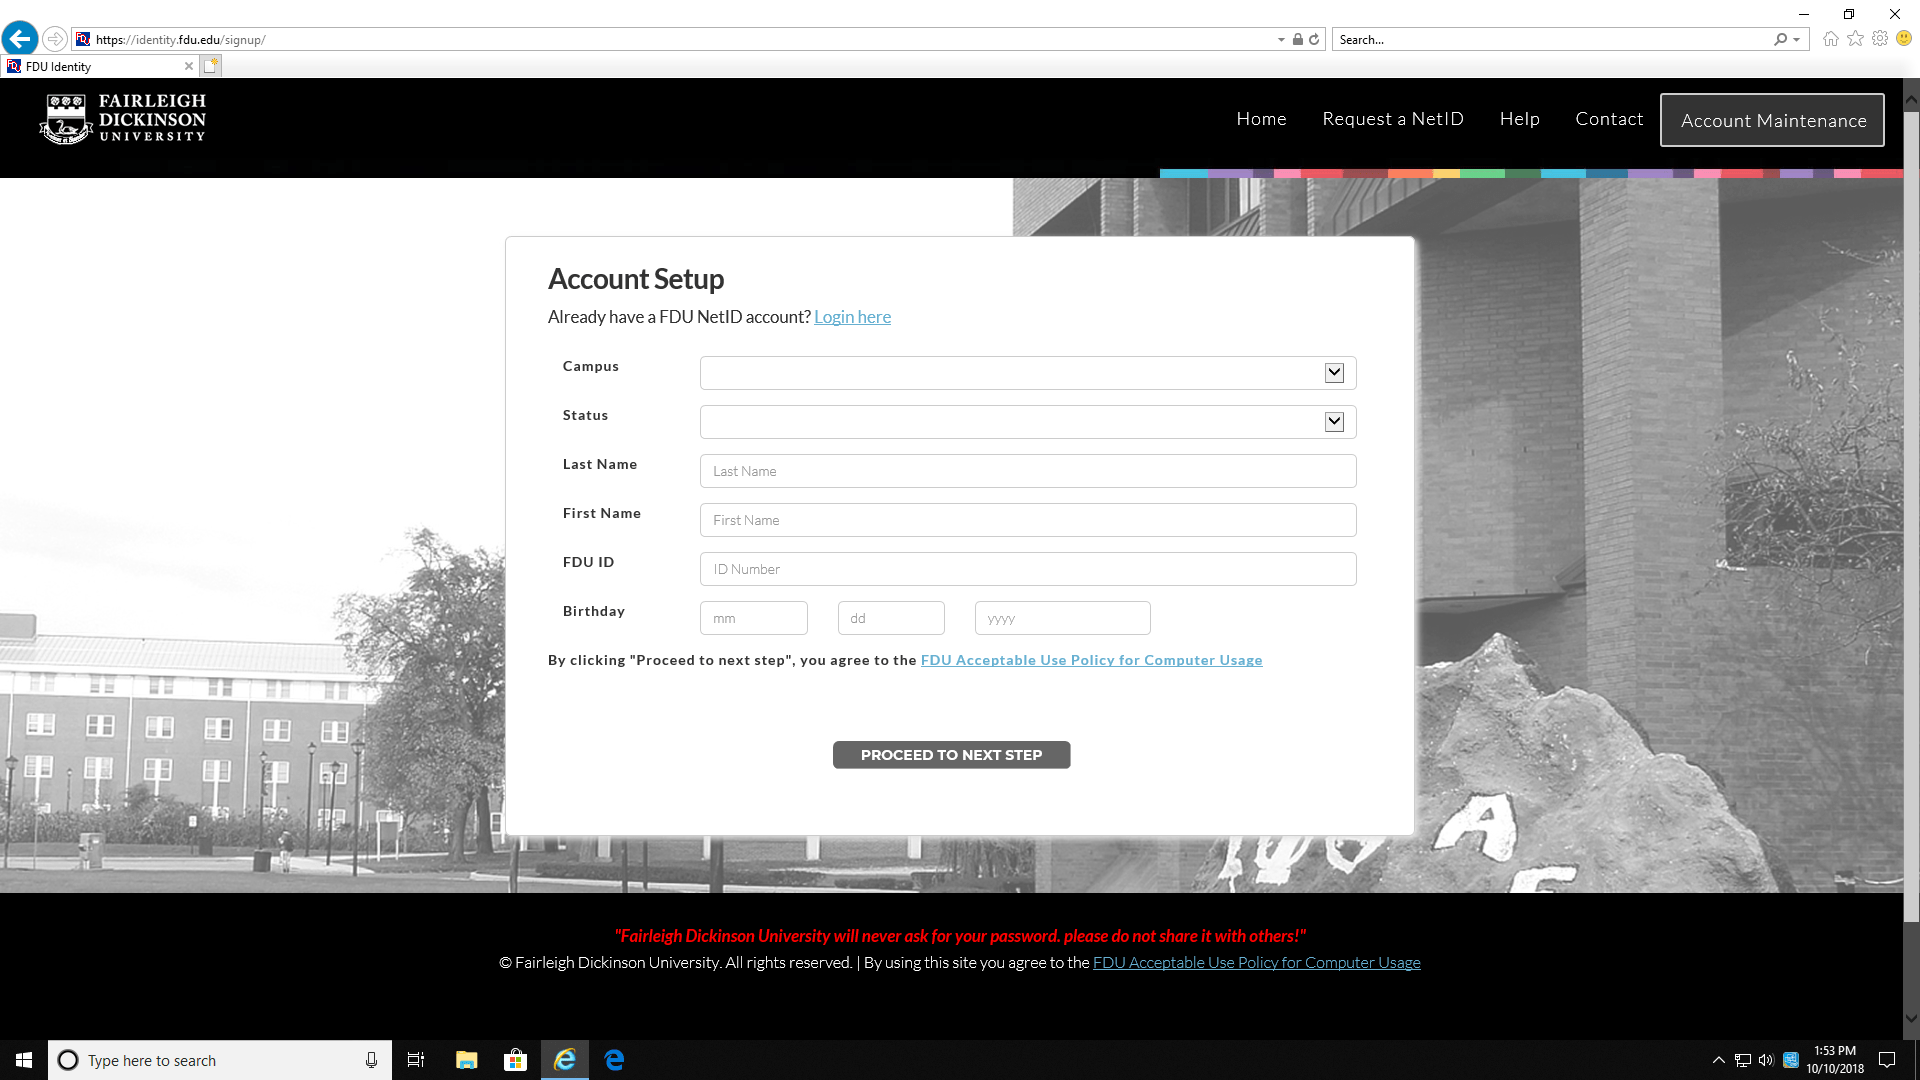Open Microsoft Store from the taskbar
Viewport: 1920px width, 1080px height.
tap(515, 1060)
